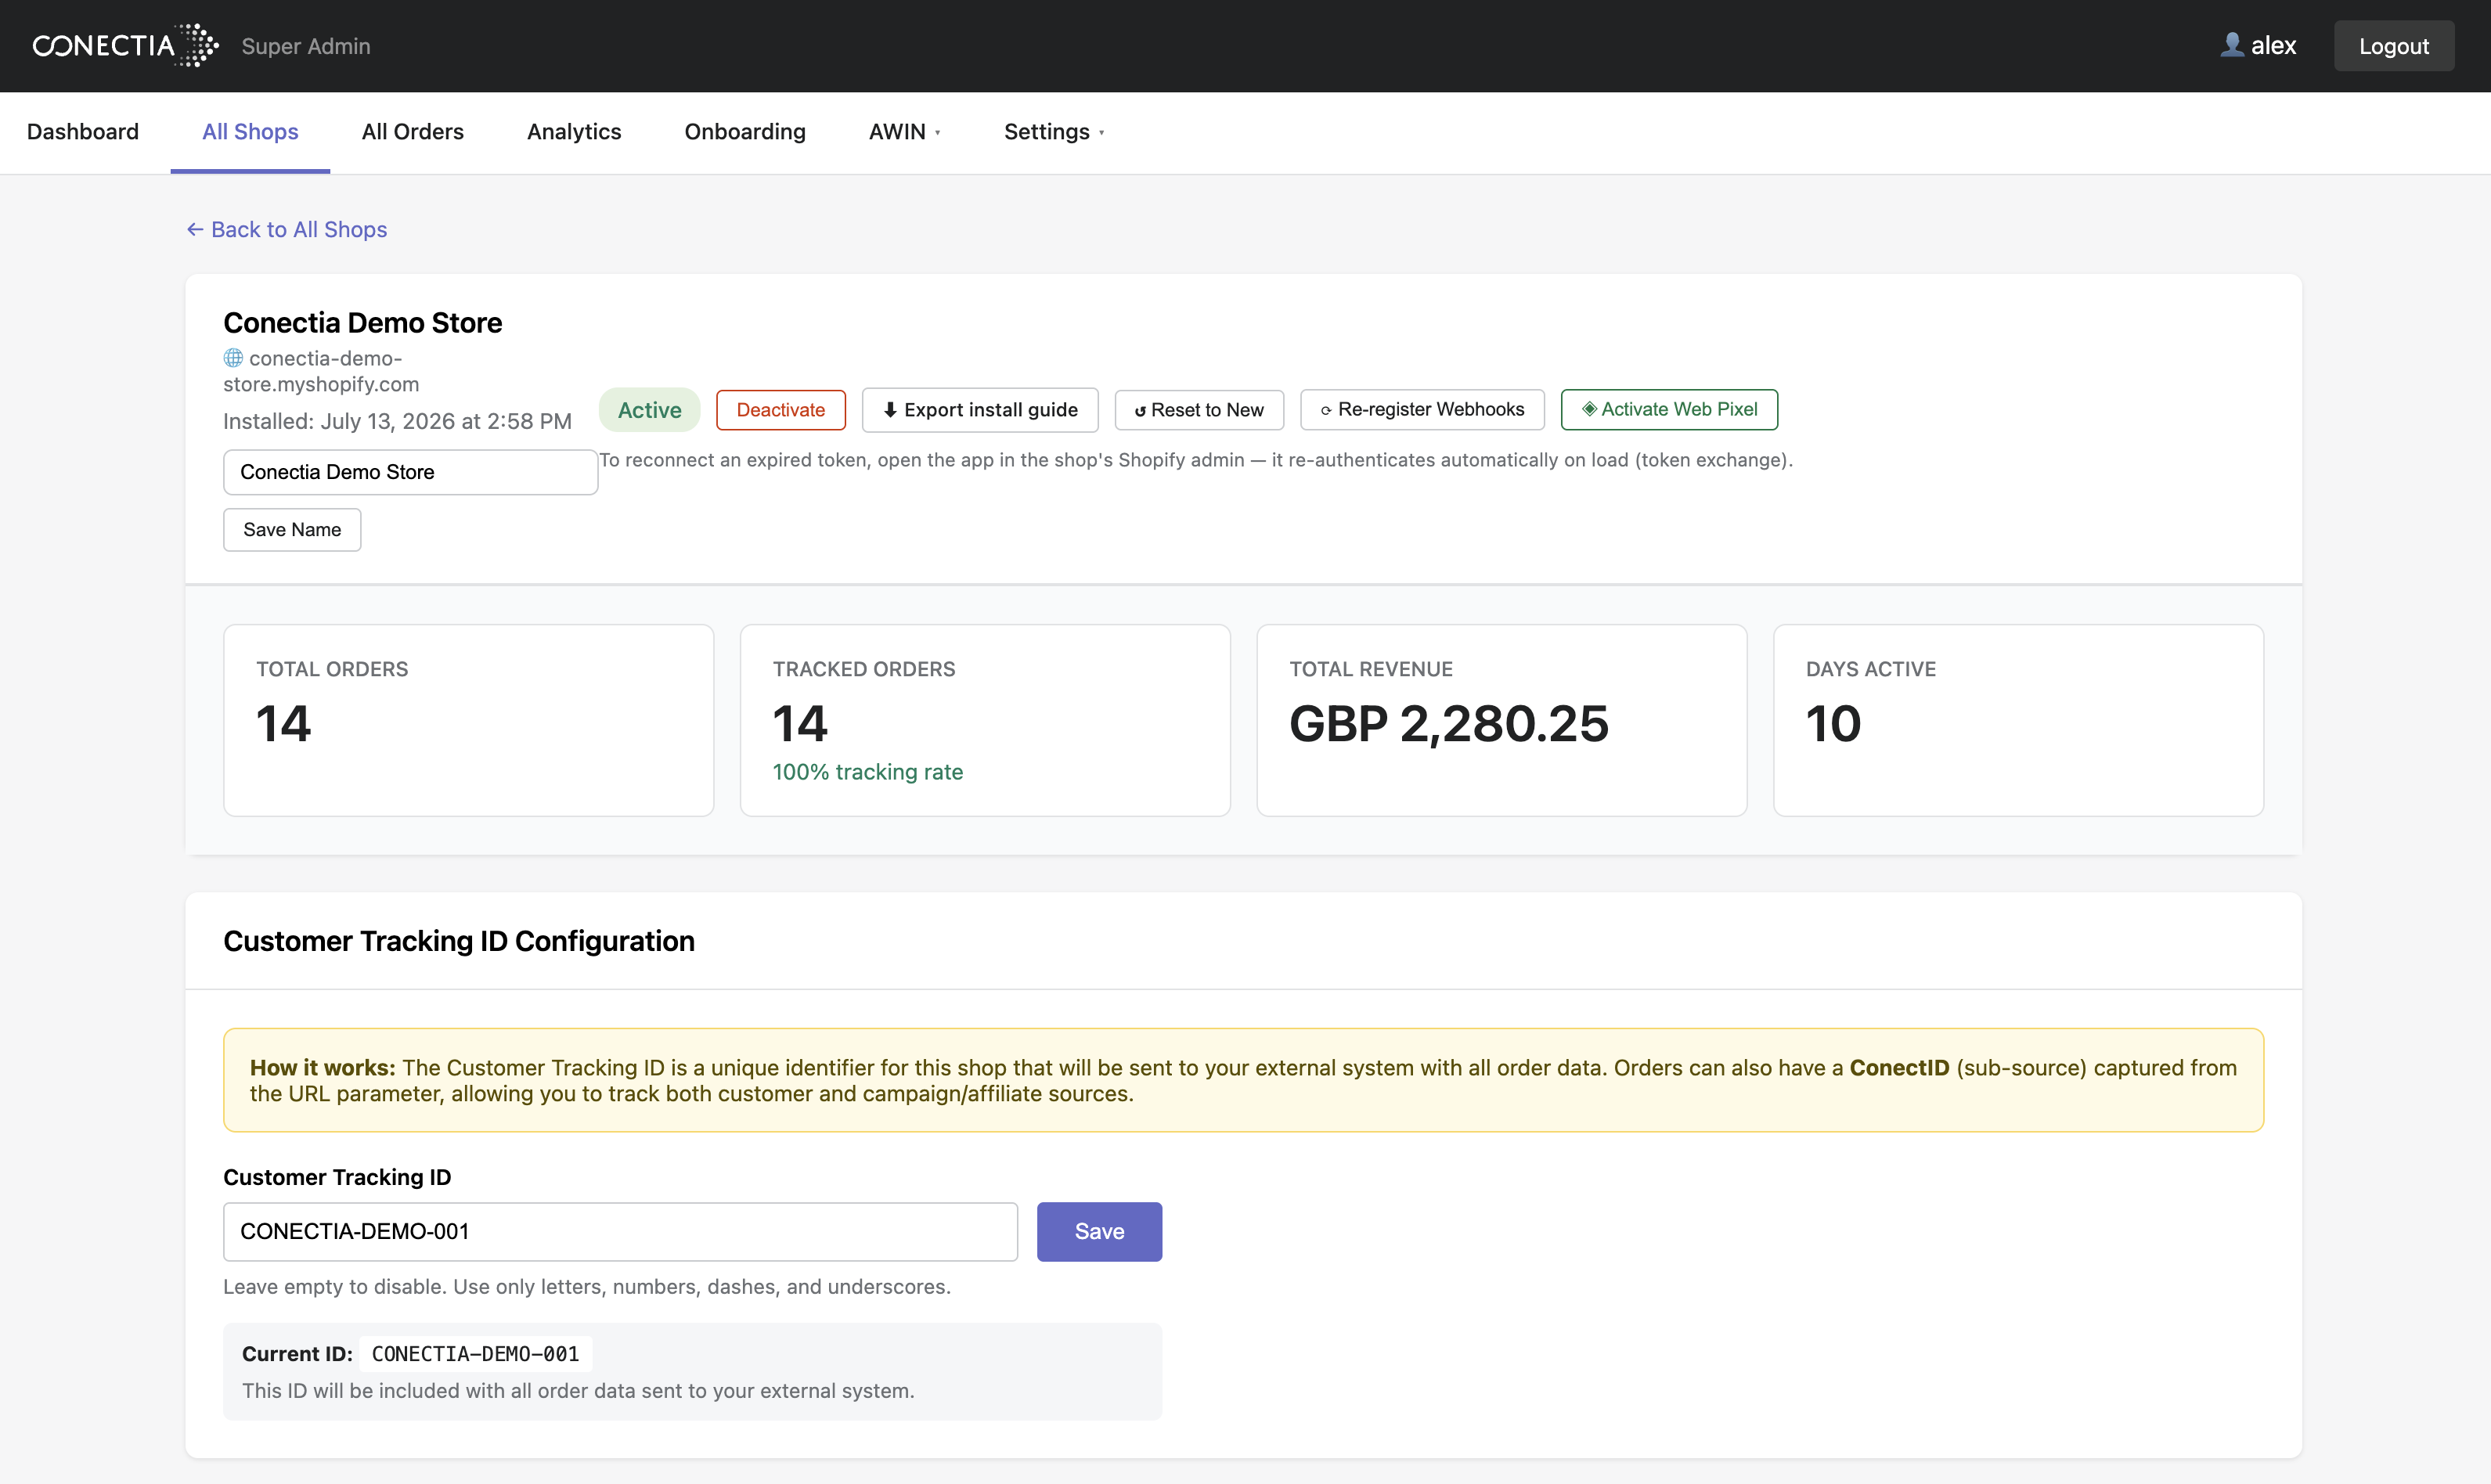Viewport: 2491px width, 1484px height.
Task: Click the GBP 2,280.25 revenue value
Action: (1448, 724)
